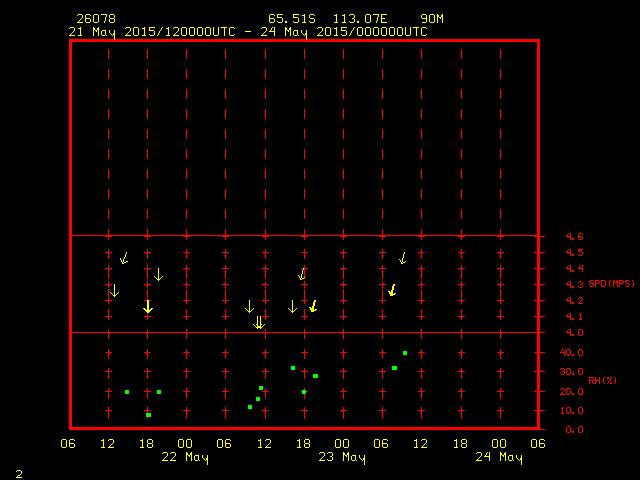Click the SPD(MPS) axis label
Image resolution: width=640 pixels, height=480 pixels.
pos(611,284)
